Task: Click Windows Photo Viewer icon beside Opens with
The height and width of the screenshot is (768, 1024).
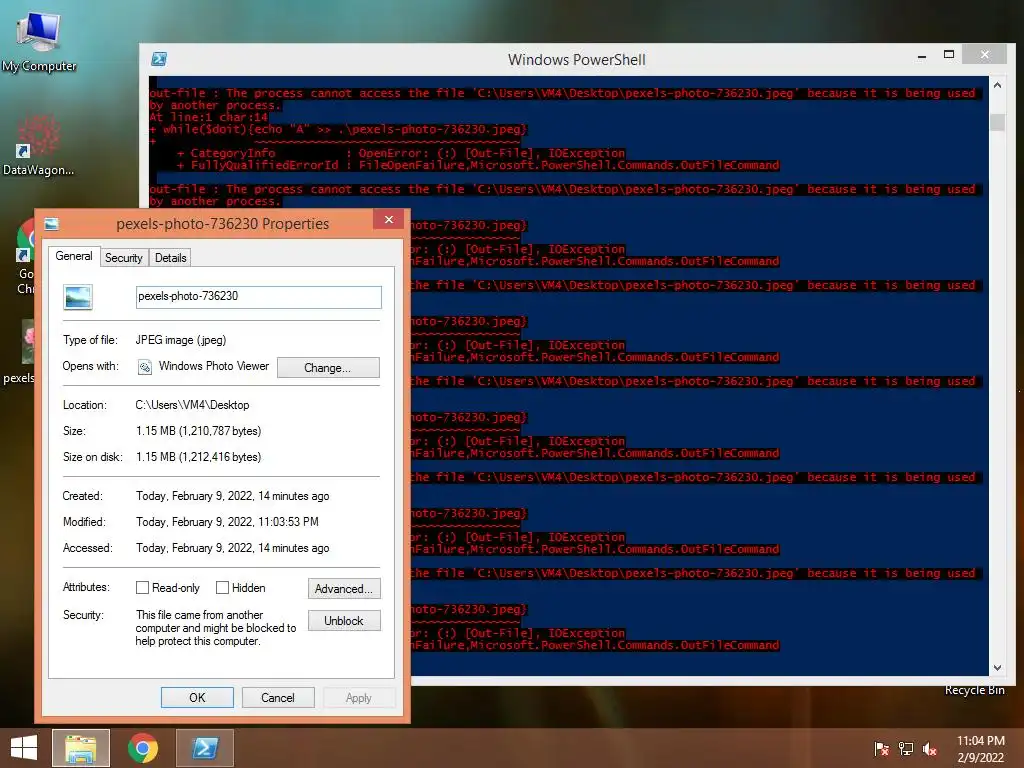Action: [x=145, y=367]
